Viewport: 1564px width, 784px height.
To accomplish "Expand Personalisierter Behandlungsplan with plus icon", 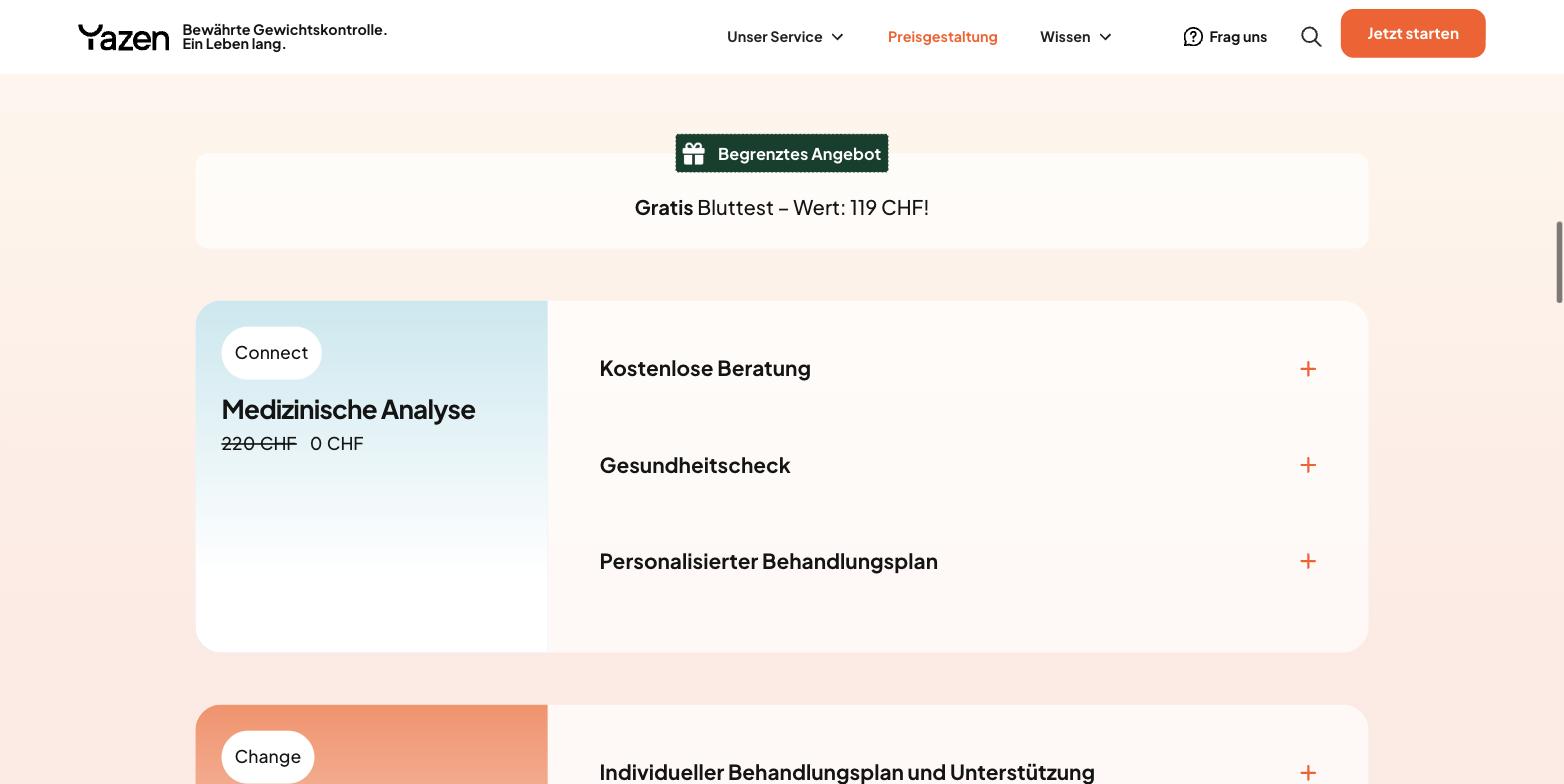I will click(x=1308, y=561).
